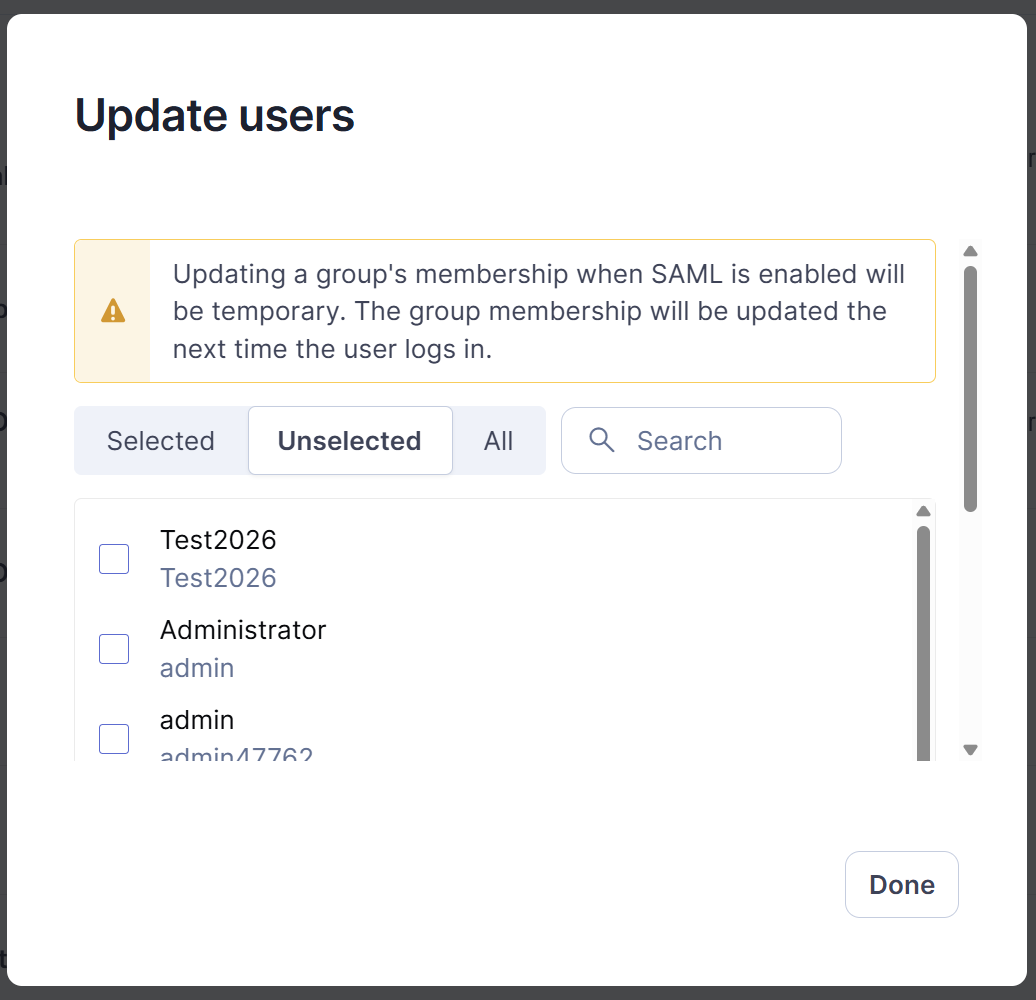Viewport: 1036px width, 1000px height.
Task: Click the search magnifier icon
Action: [x=601, y=440]
